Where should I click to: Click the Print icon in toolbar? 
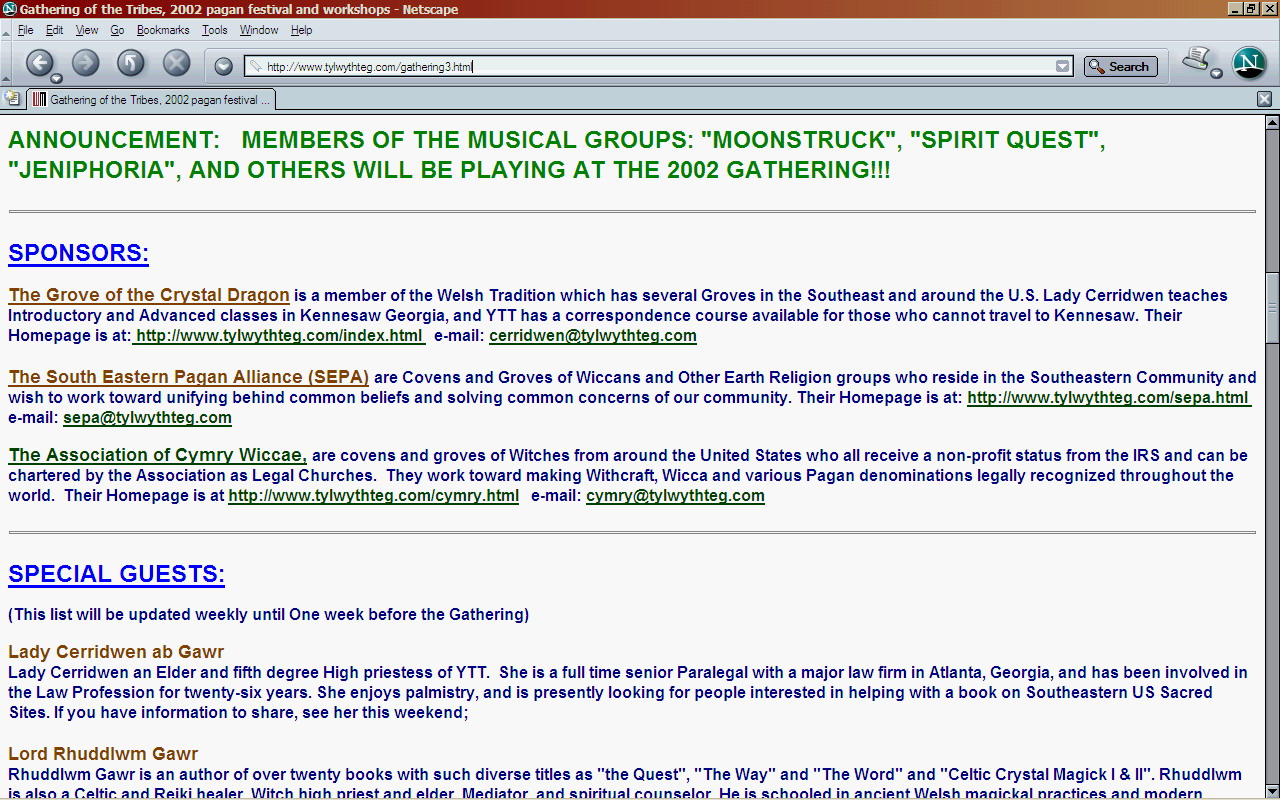(1196, 60)
